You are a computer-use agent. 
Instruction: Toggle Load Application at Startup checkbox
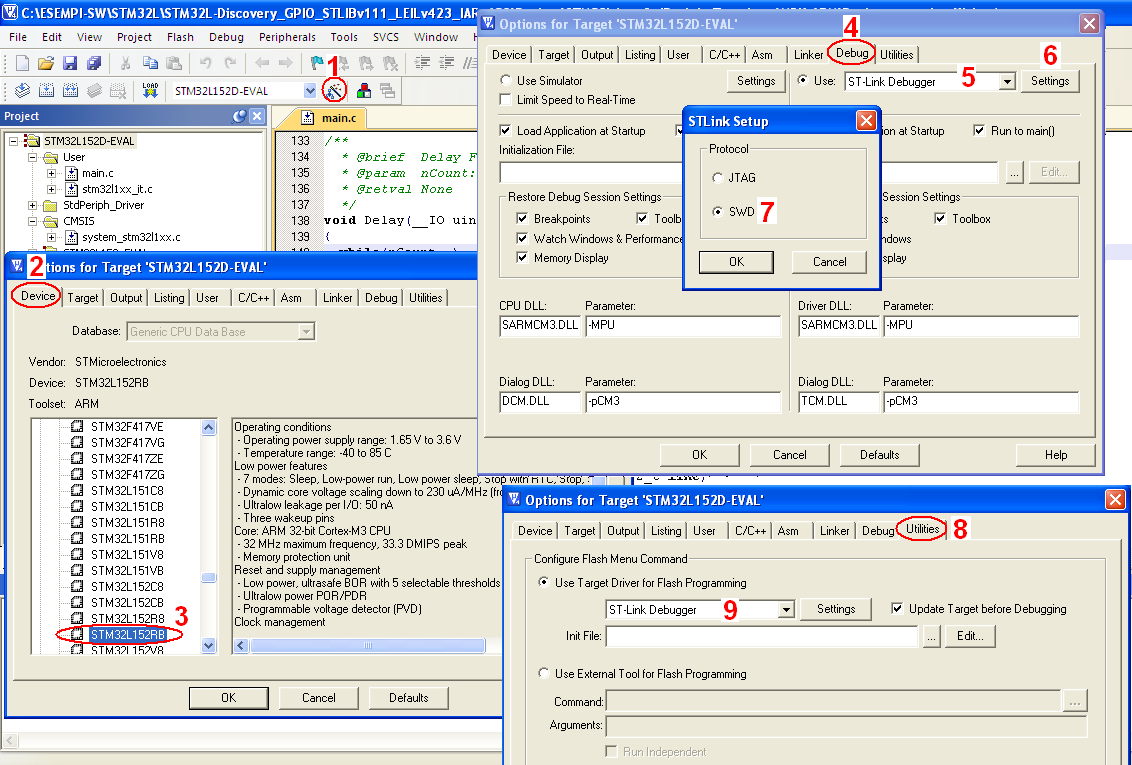pyautogui.click(x=505, y=131)
